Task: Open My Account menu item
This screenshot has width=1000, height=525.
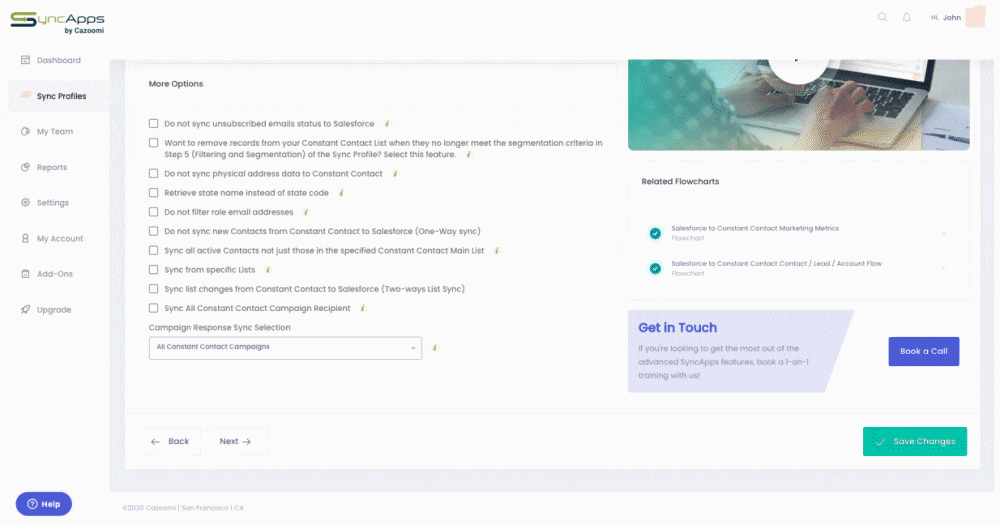Action: tap(59, 239)
